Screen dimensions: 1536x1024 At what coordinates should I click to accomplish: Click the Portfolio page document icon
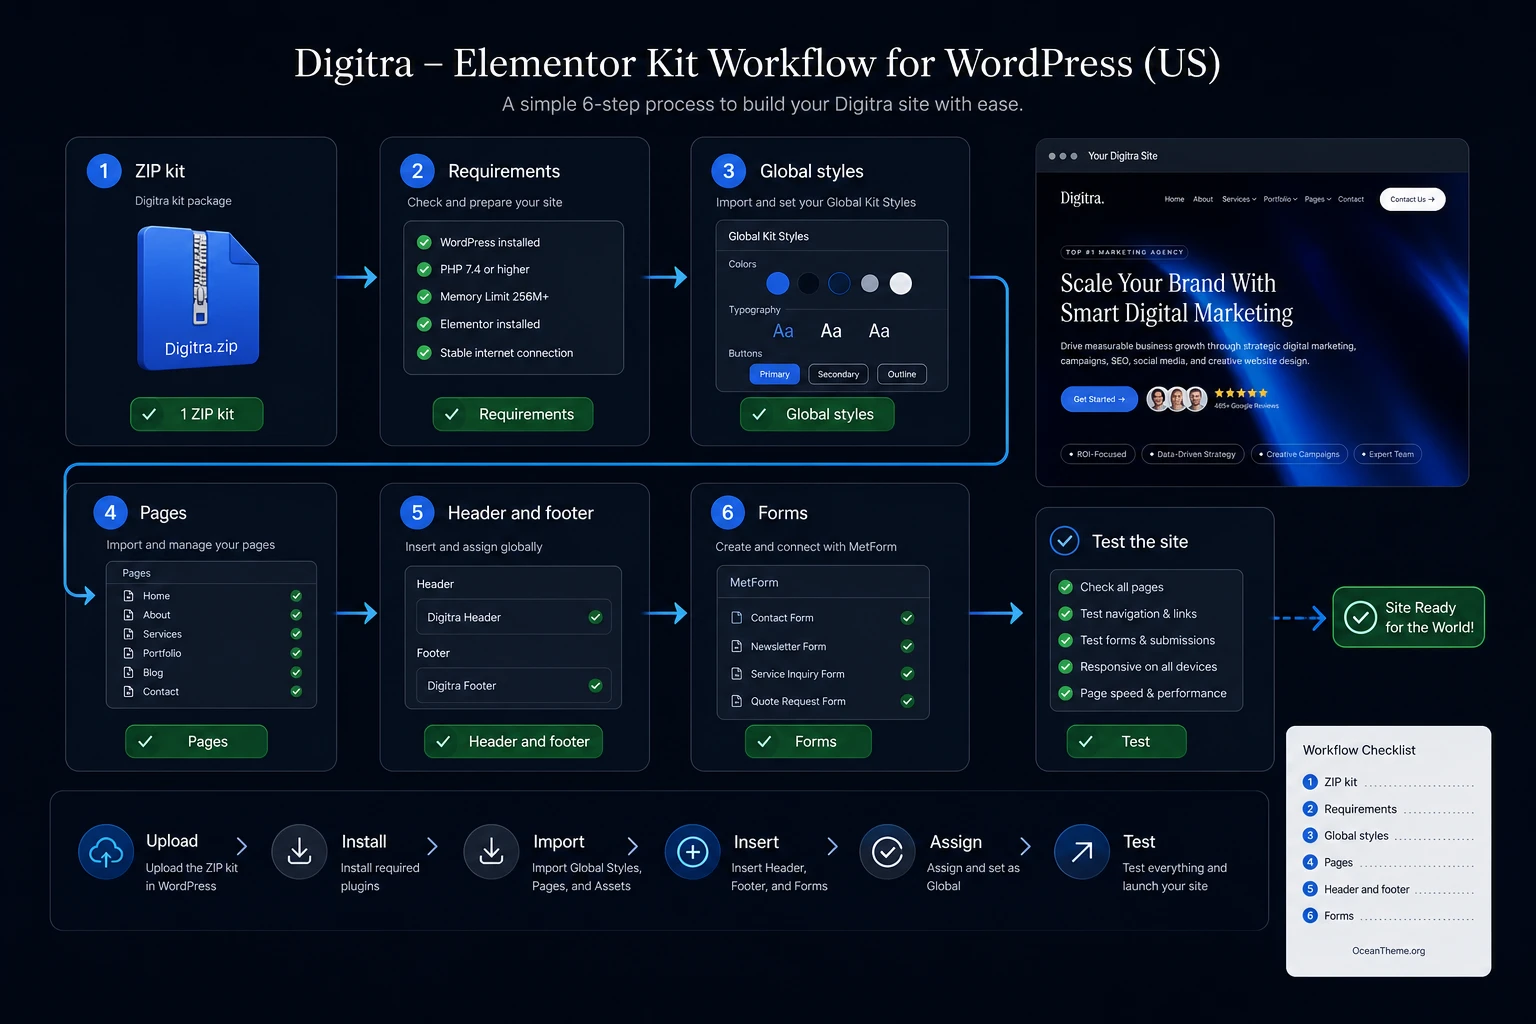tap(128, 653)
